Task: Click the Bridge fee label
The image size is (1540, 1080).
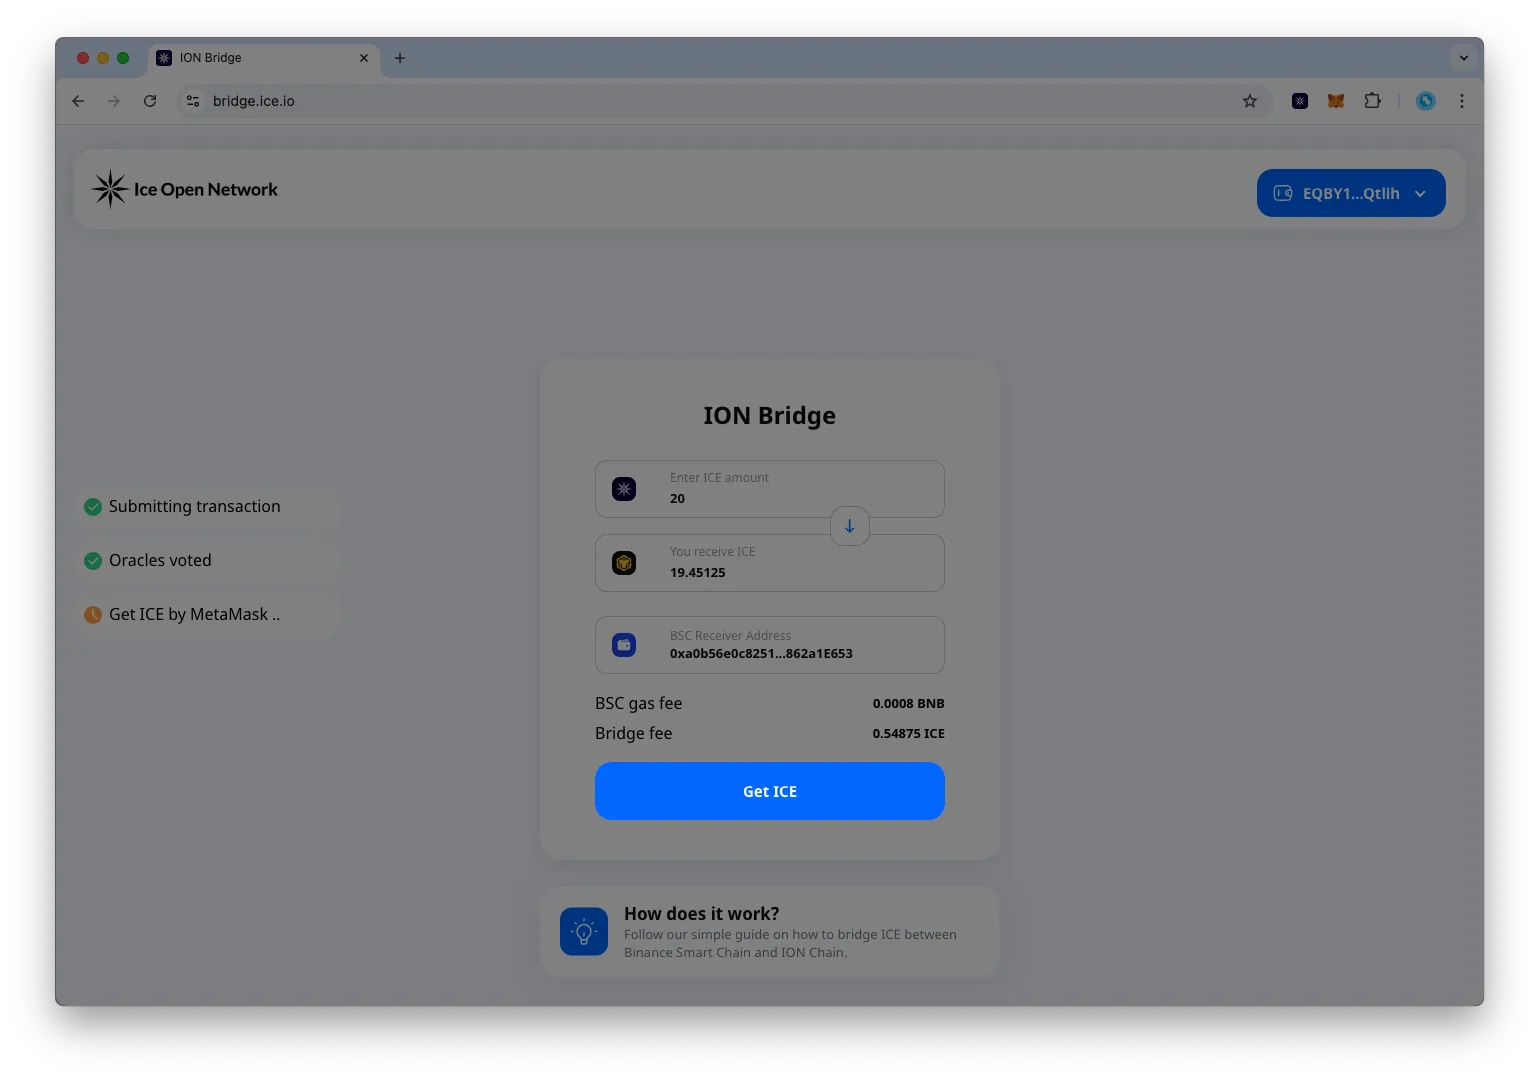Action: click(633, 734)
